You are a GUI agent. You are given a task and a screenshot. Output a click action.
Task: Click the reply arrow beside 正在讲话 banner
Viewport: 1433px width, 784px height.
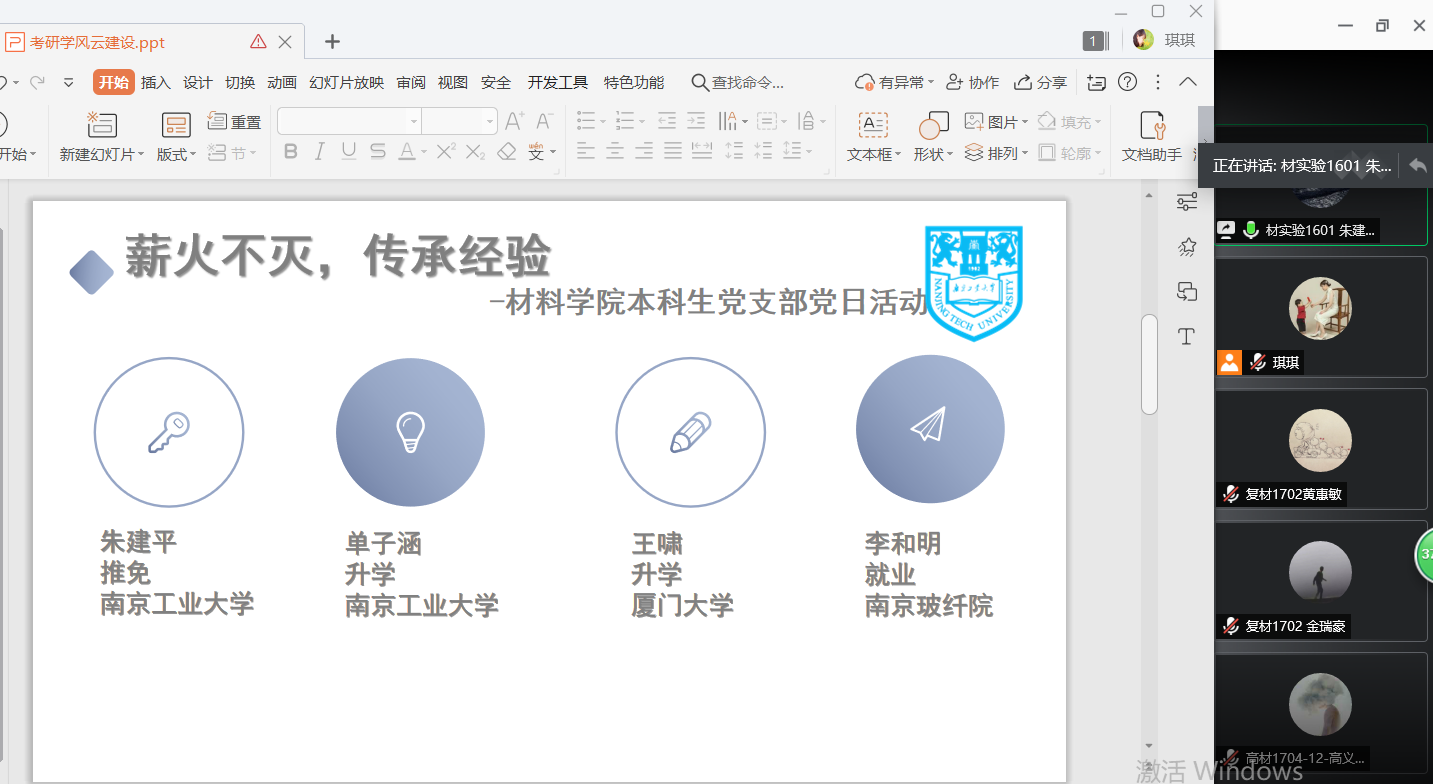point(1417,166)
